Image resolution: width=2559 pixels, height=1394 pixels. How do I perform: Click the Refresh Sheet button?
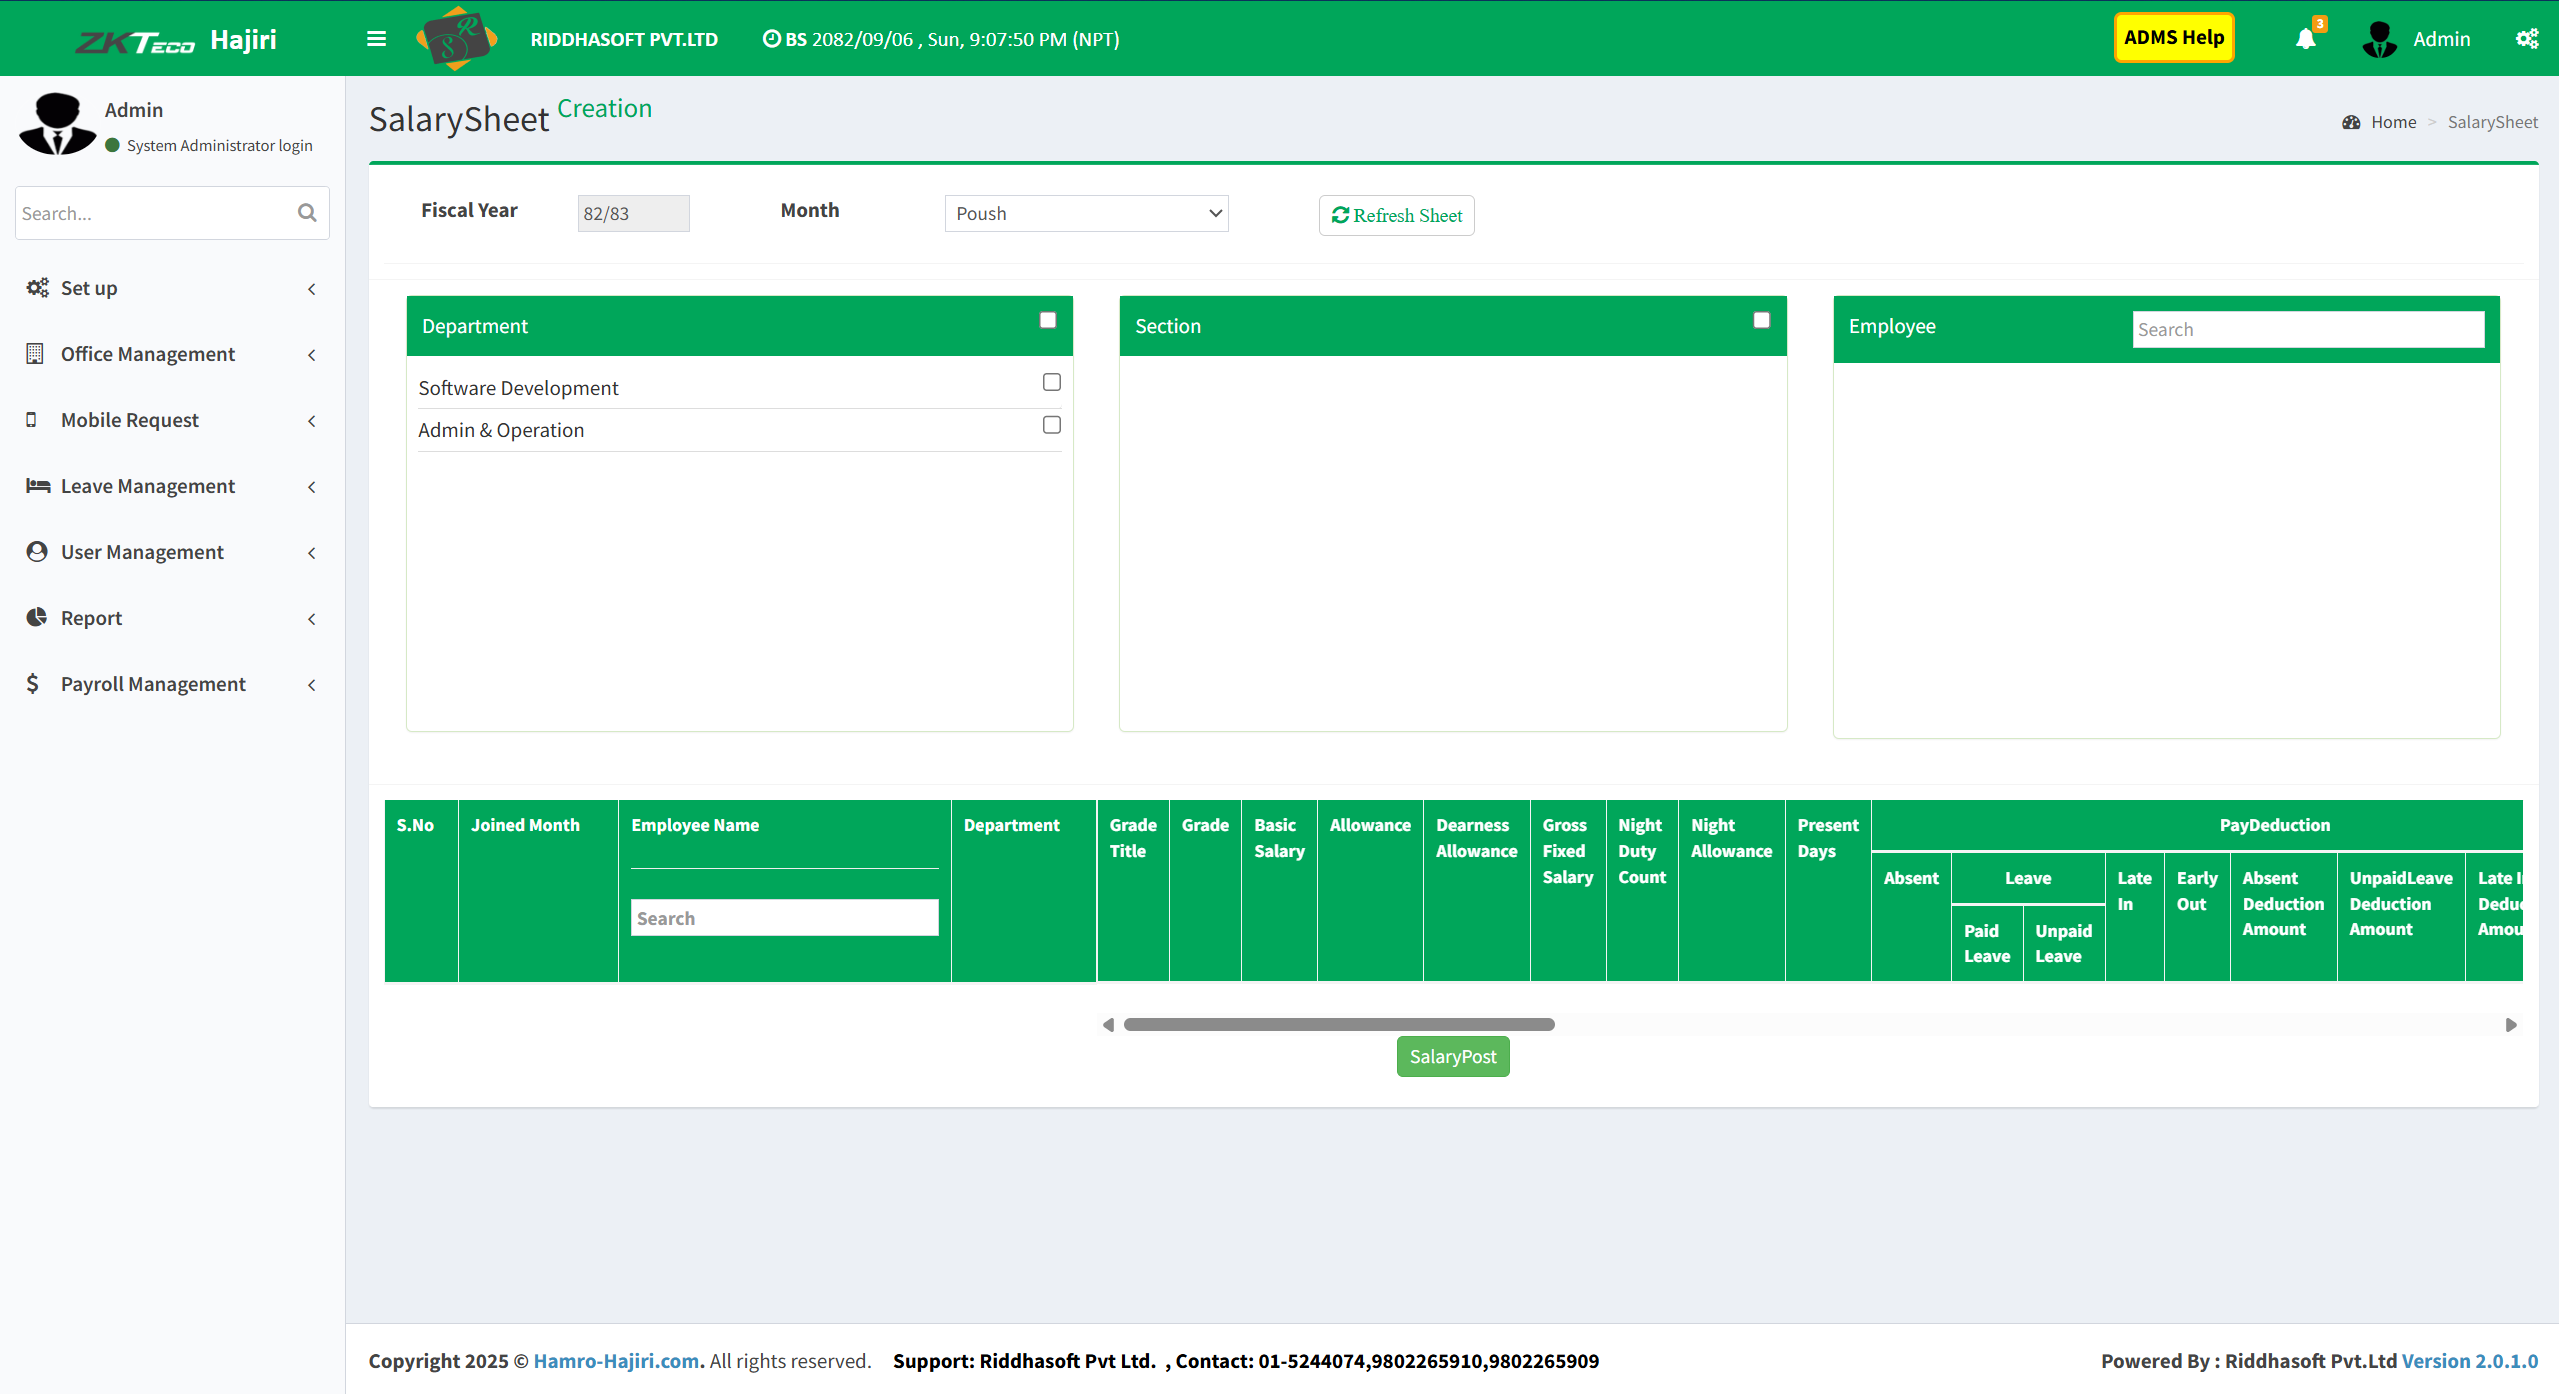(x=1396, y=215)
